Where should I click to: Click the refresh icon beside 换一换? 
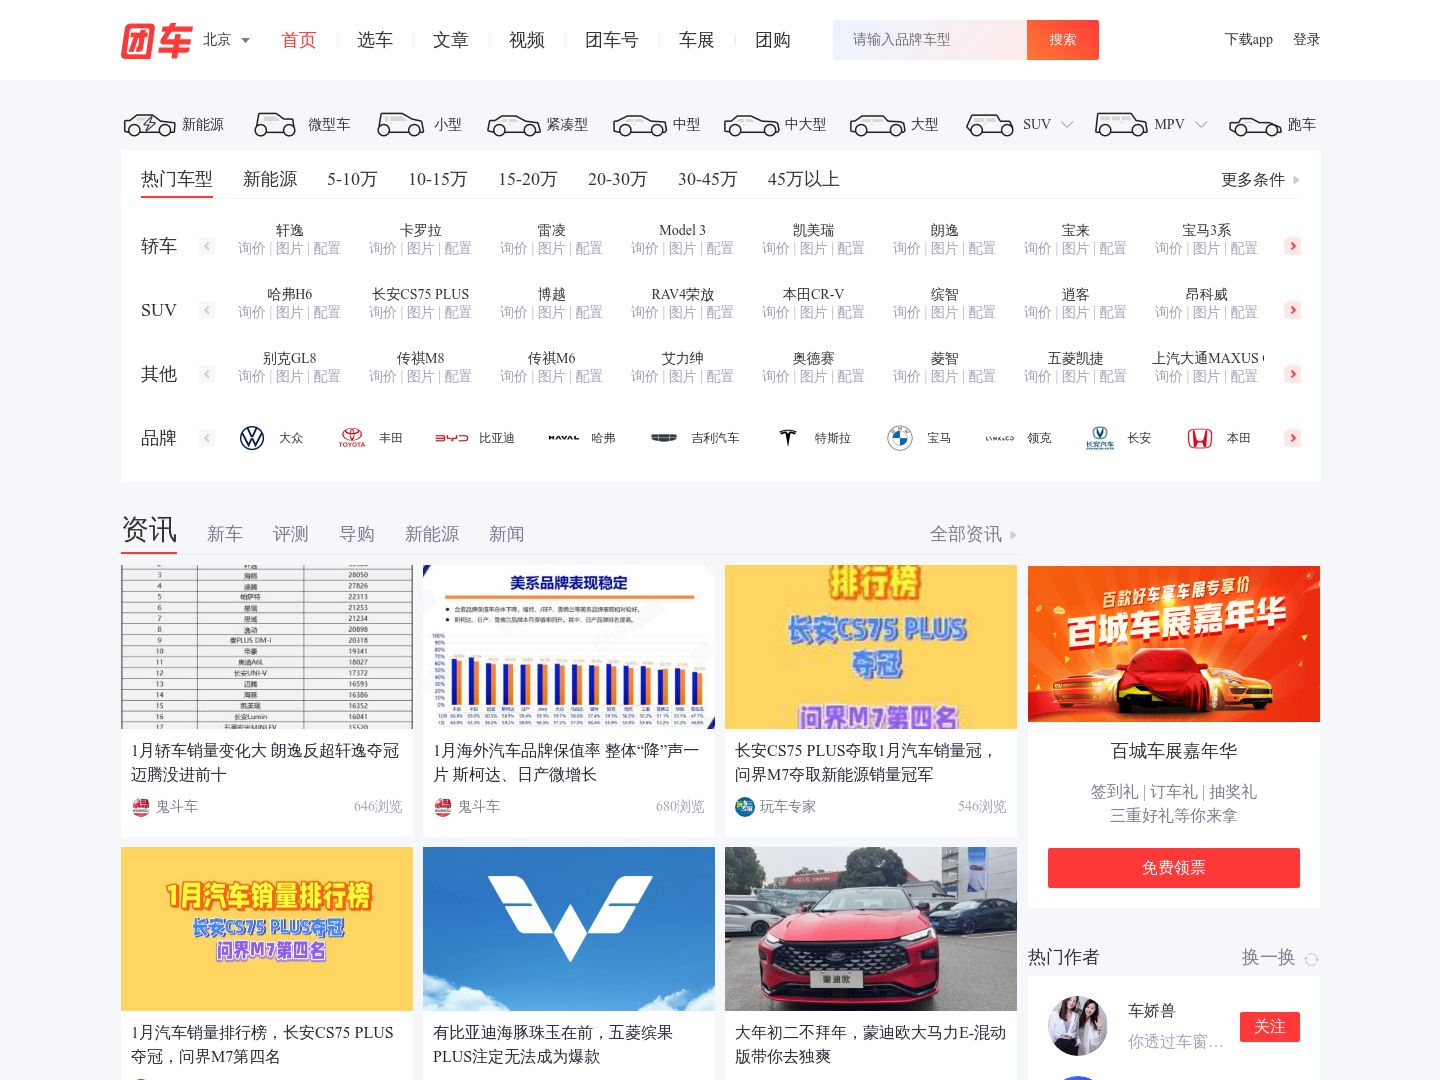[1311, 959]
